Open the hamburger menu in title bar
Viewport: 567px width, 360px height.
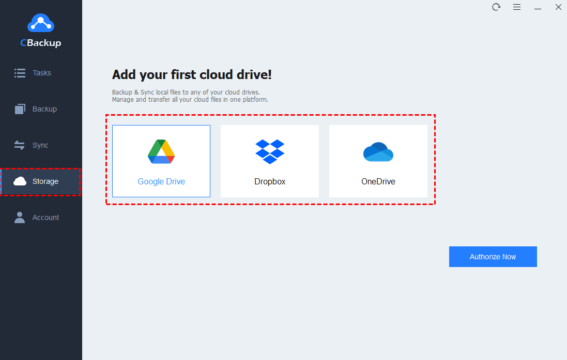tap(517, 7)
